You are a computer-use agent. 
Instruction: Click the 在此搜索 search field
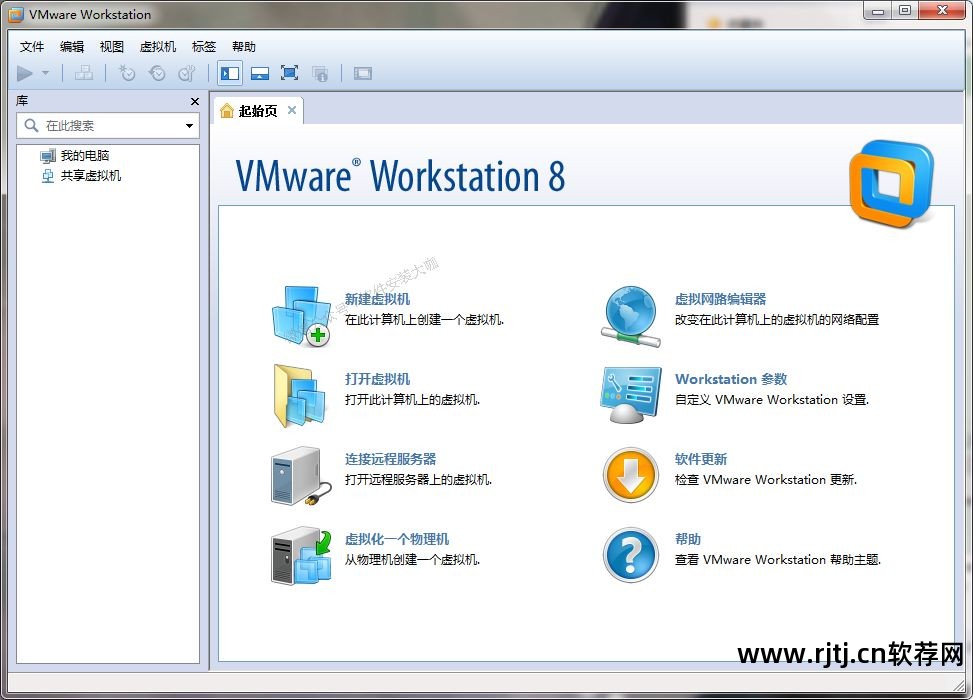coord(107,126)
